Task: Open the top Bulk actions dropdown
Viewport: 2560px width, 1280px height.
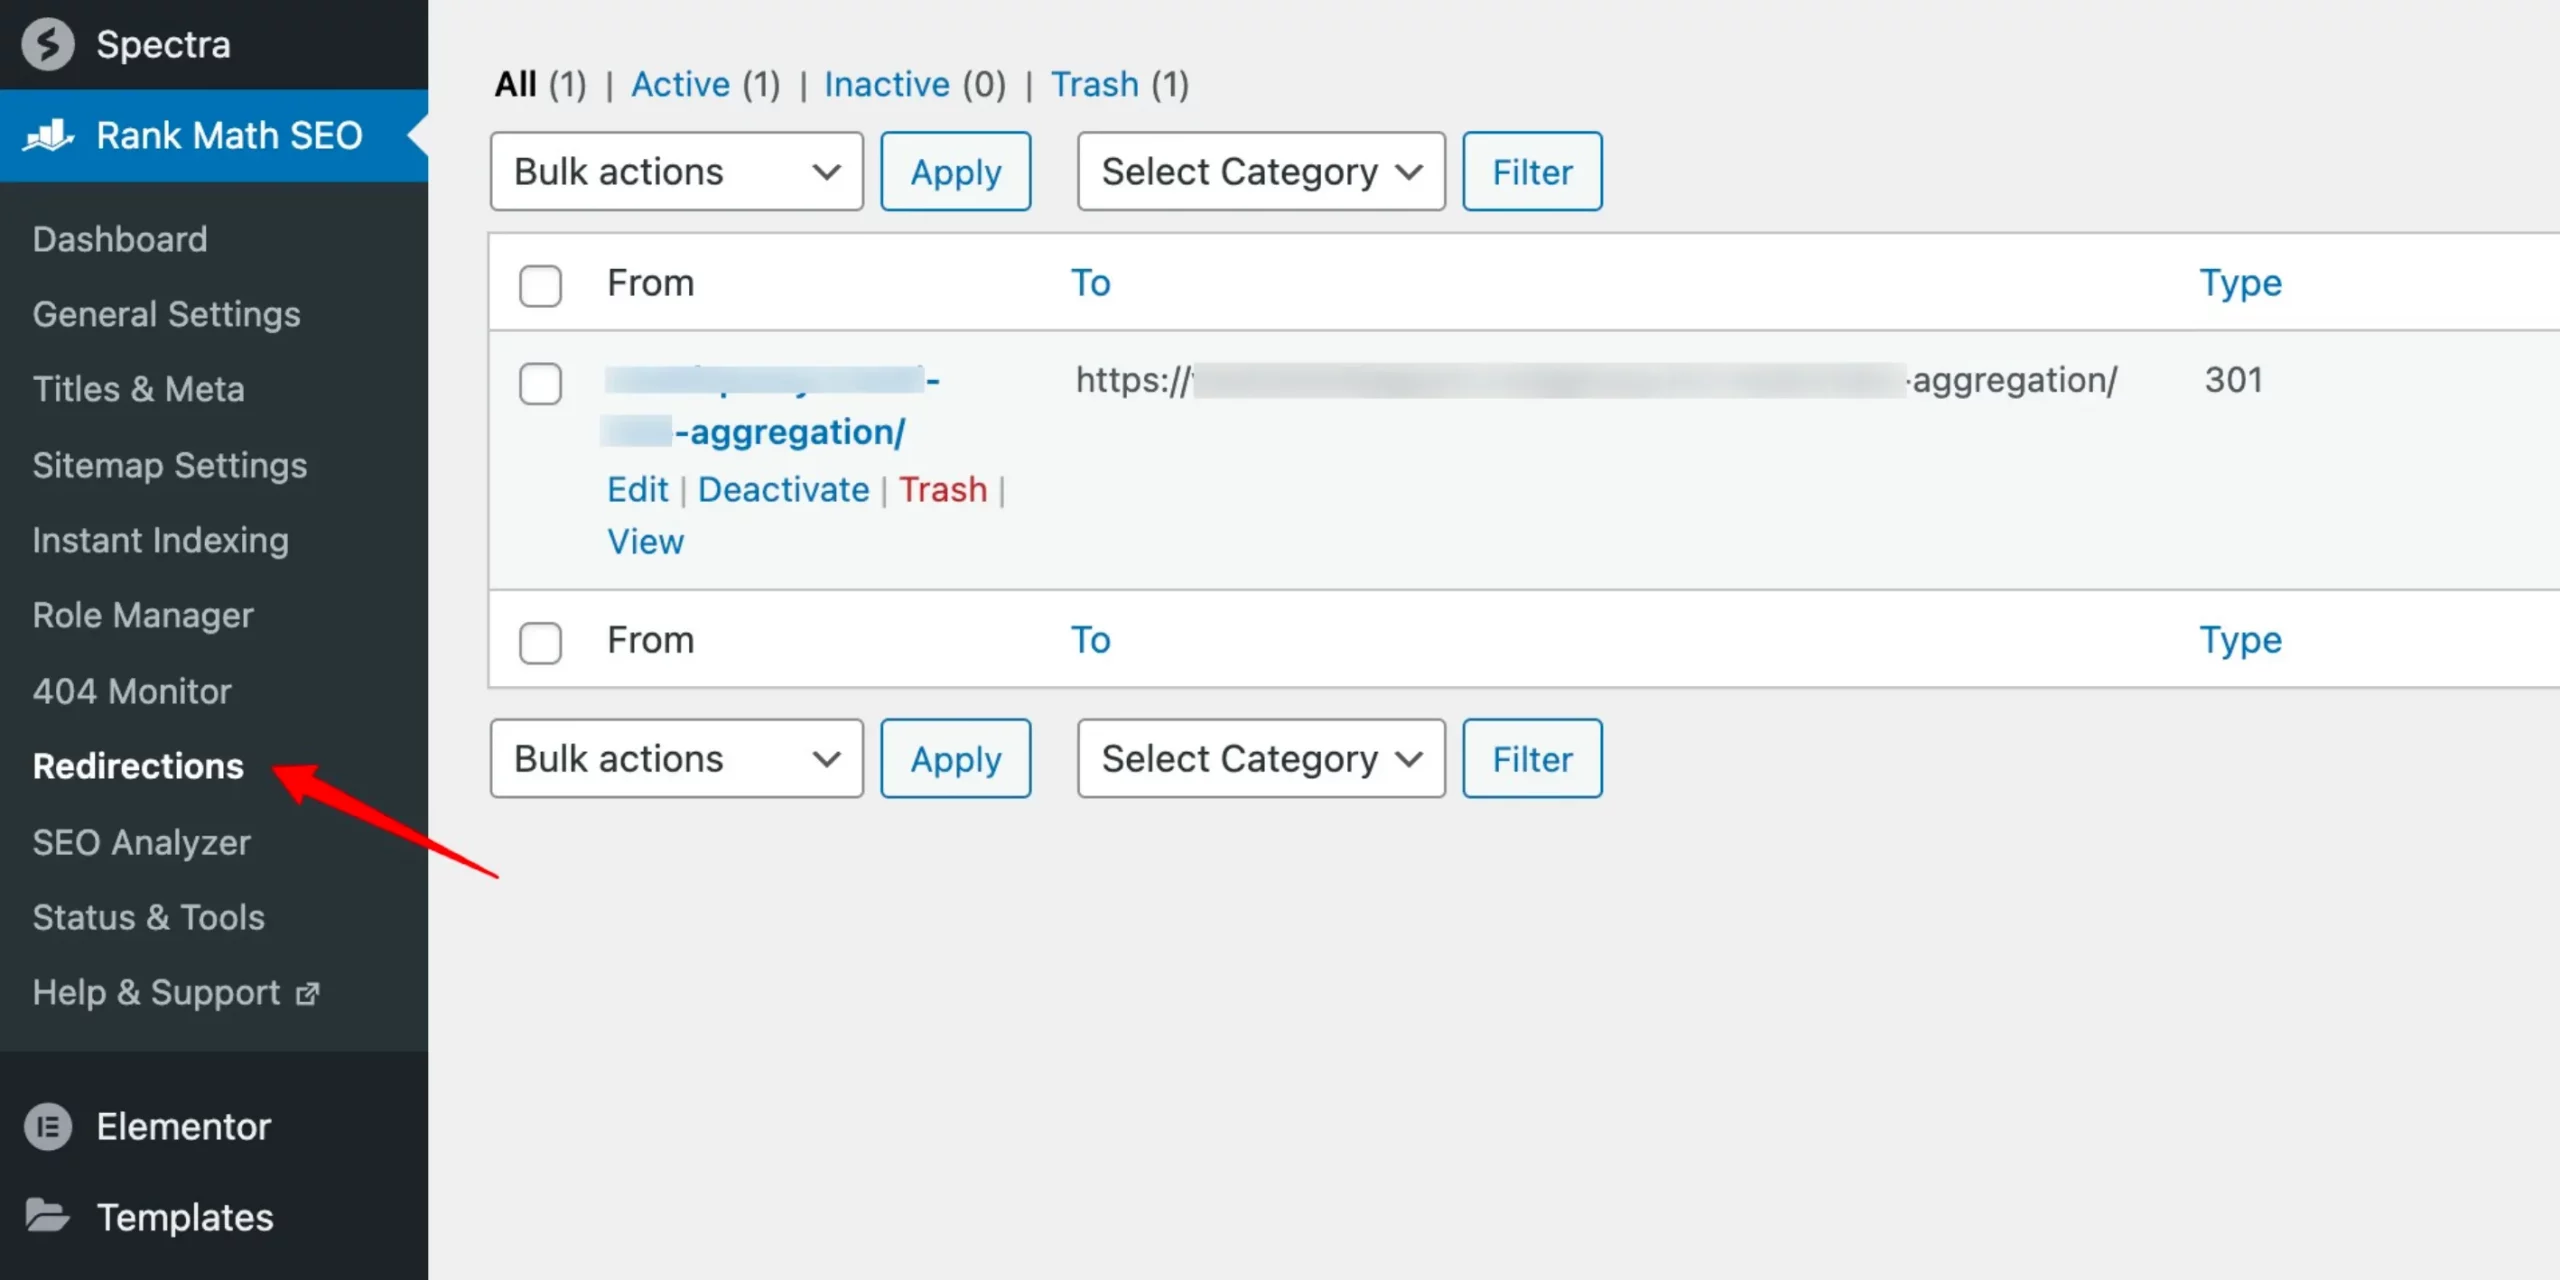Action: 676,172
